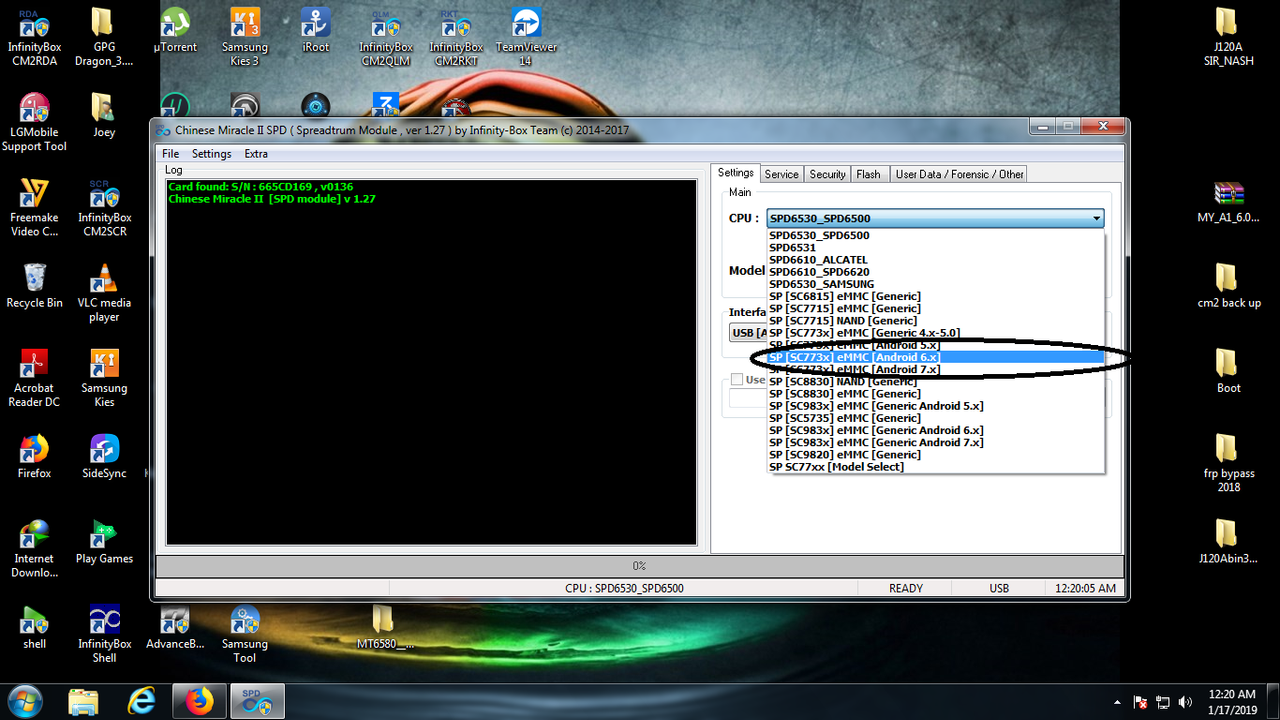The image size is (1280, 720).
Task: Select SP [SC7715] NAND [Generic]
Action: pos(935,321)
